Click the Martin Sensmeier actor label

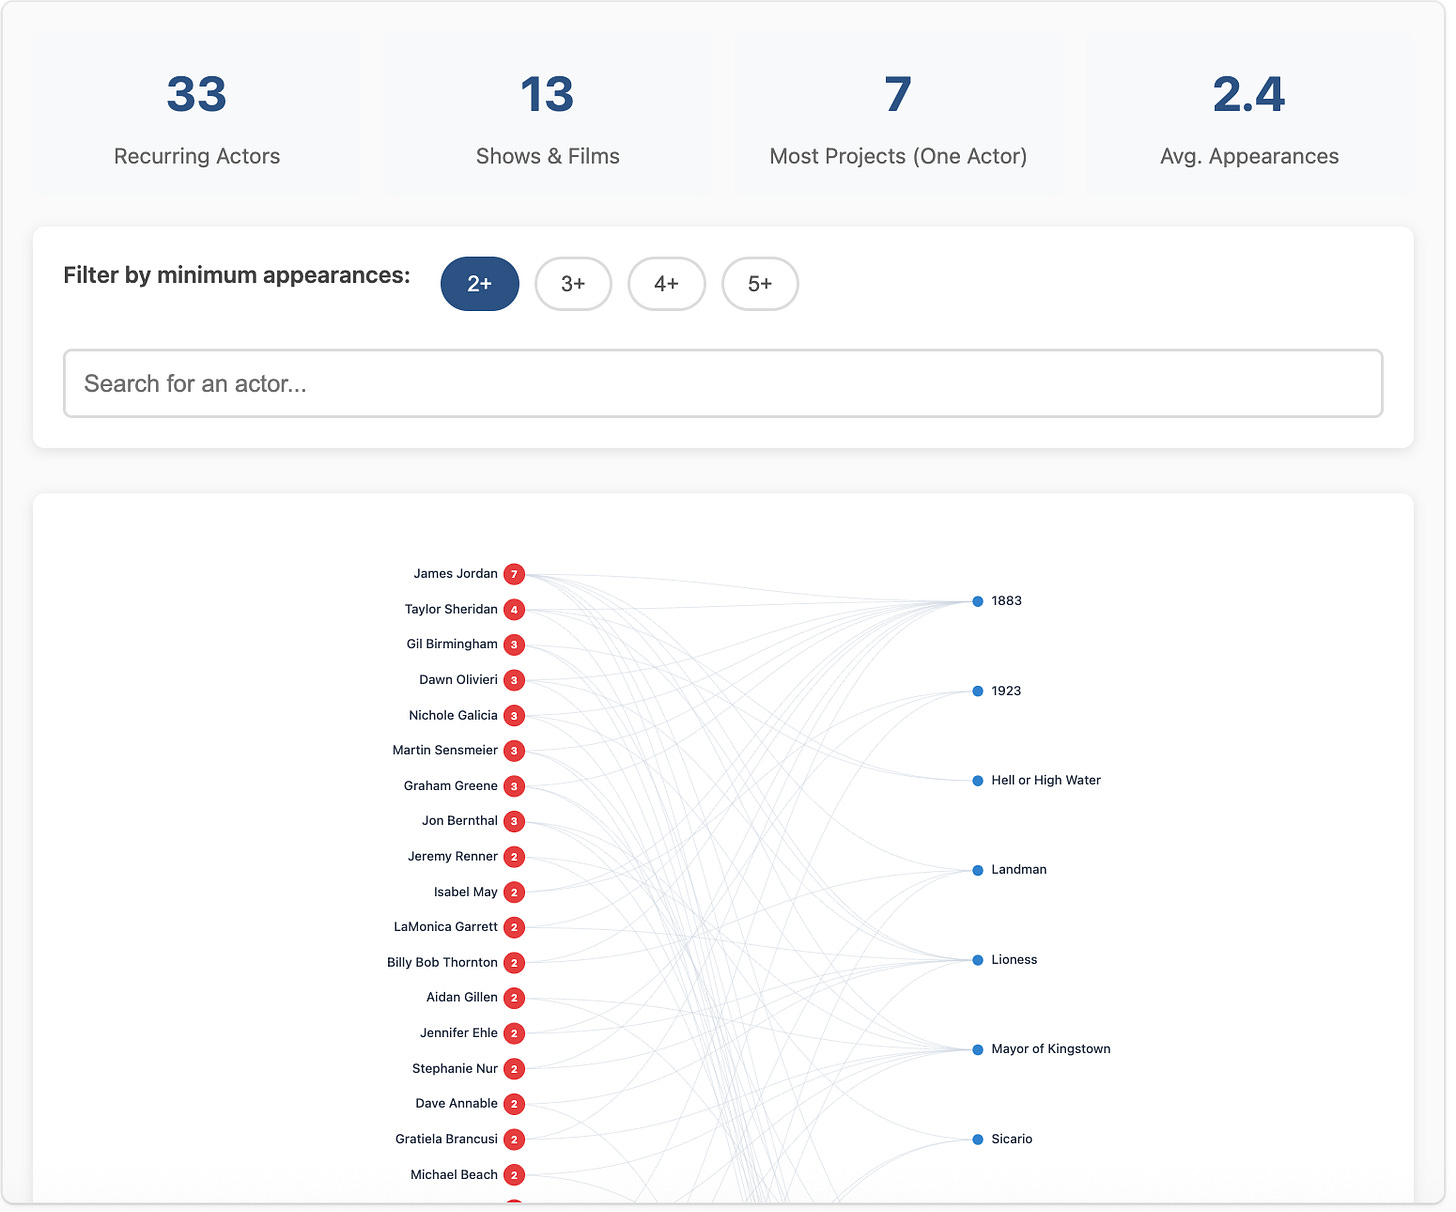[445, 750]
